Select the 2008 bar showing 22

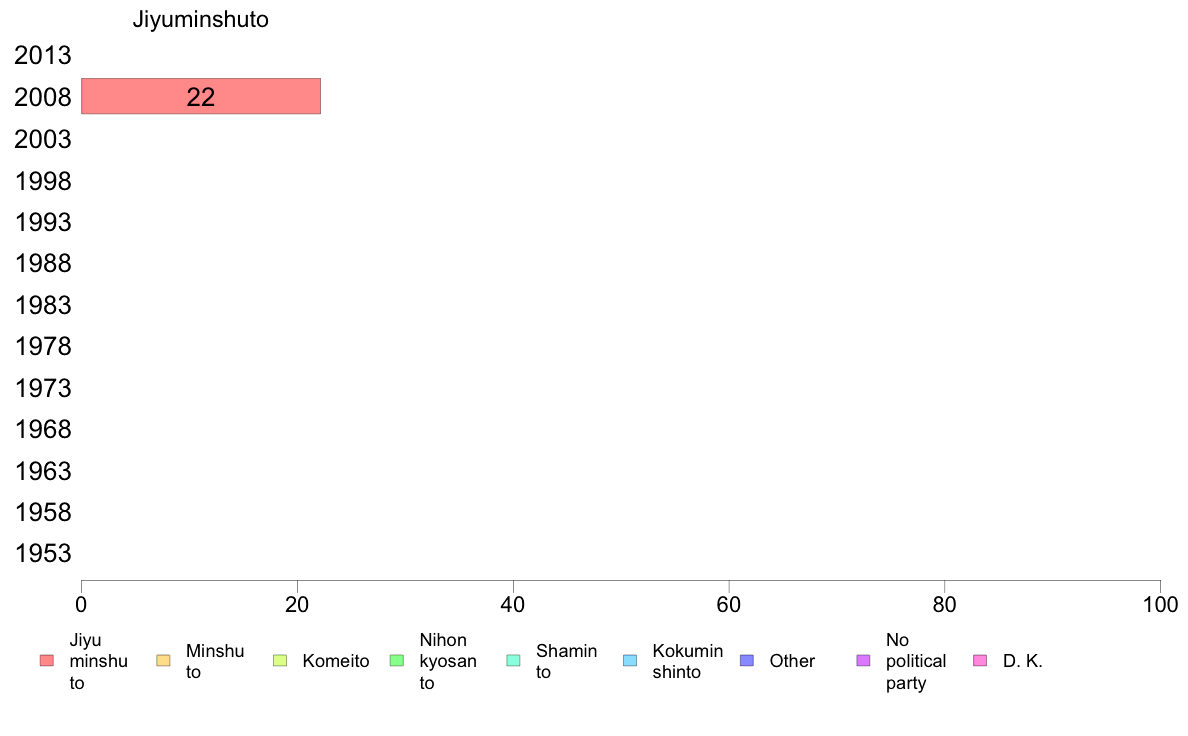(x=200, y=96)
